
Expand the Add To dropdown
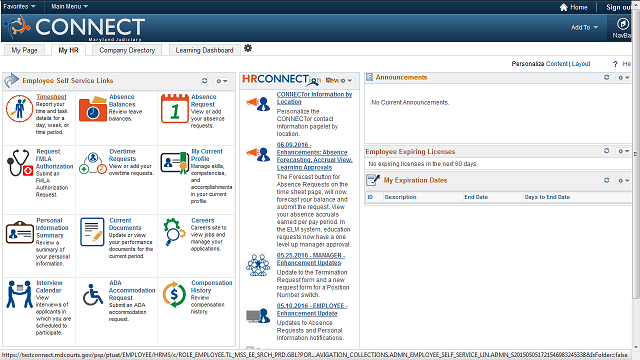(584, 27)
